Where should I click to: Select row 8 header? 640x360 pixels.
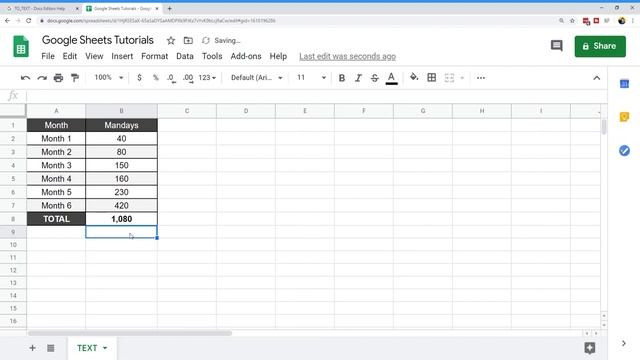click(13, 219)
